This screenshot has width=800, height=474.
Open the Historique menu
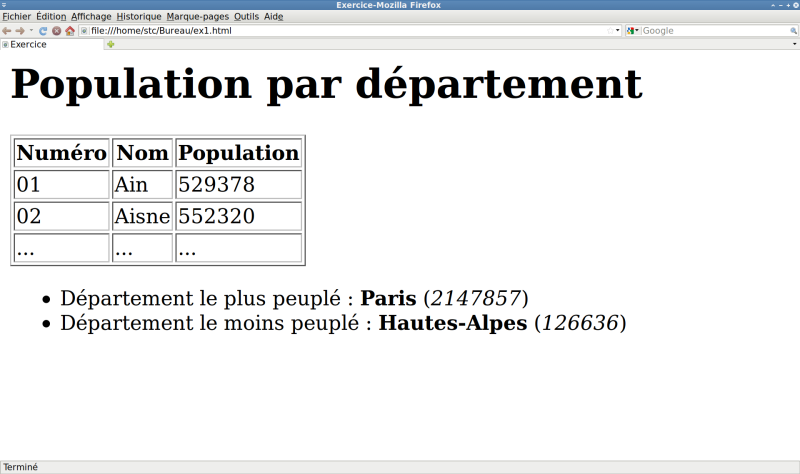tap(139, 16)
